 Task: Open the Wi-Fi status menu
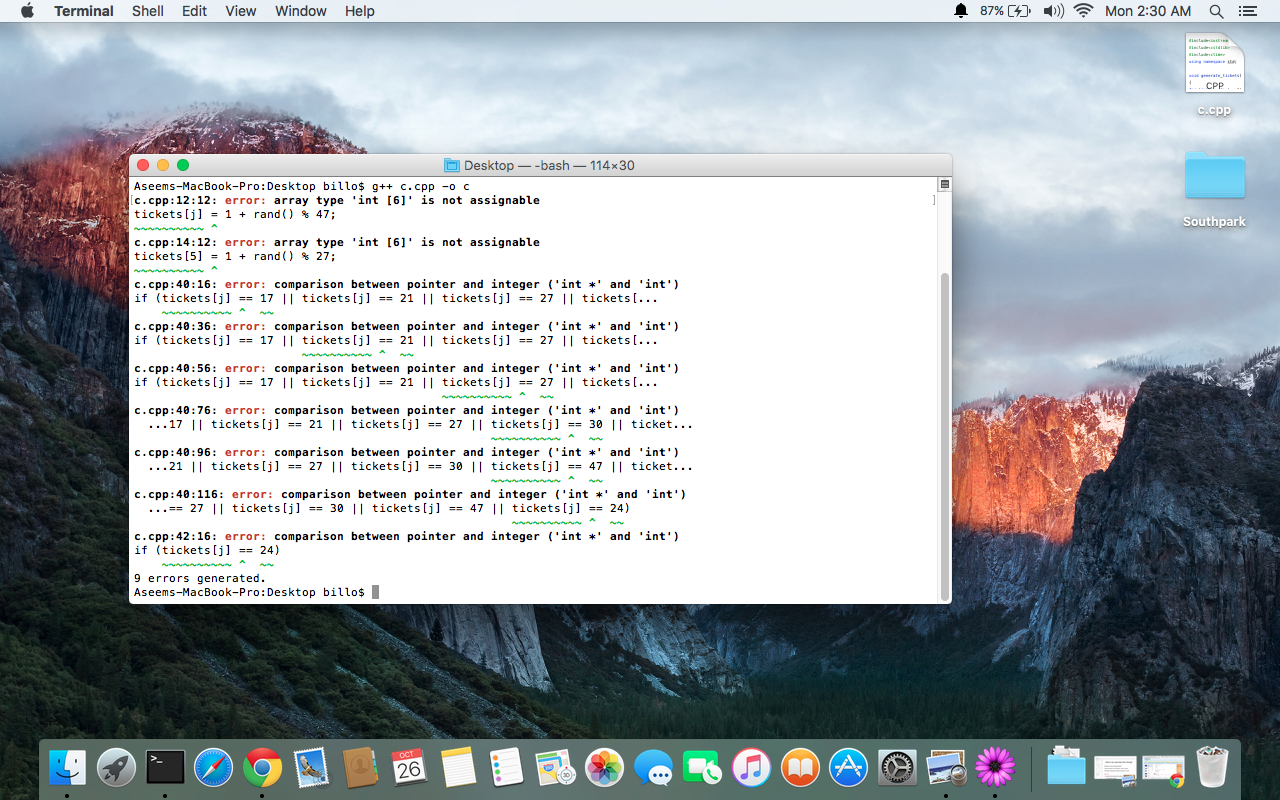click(x=1084, y=11)
